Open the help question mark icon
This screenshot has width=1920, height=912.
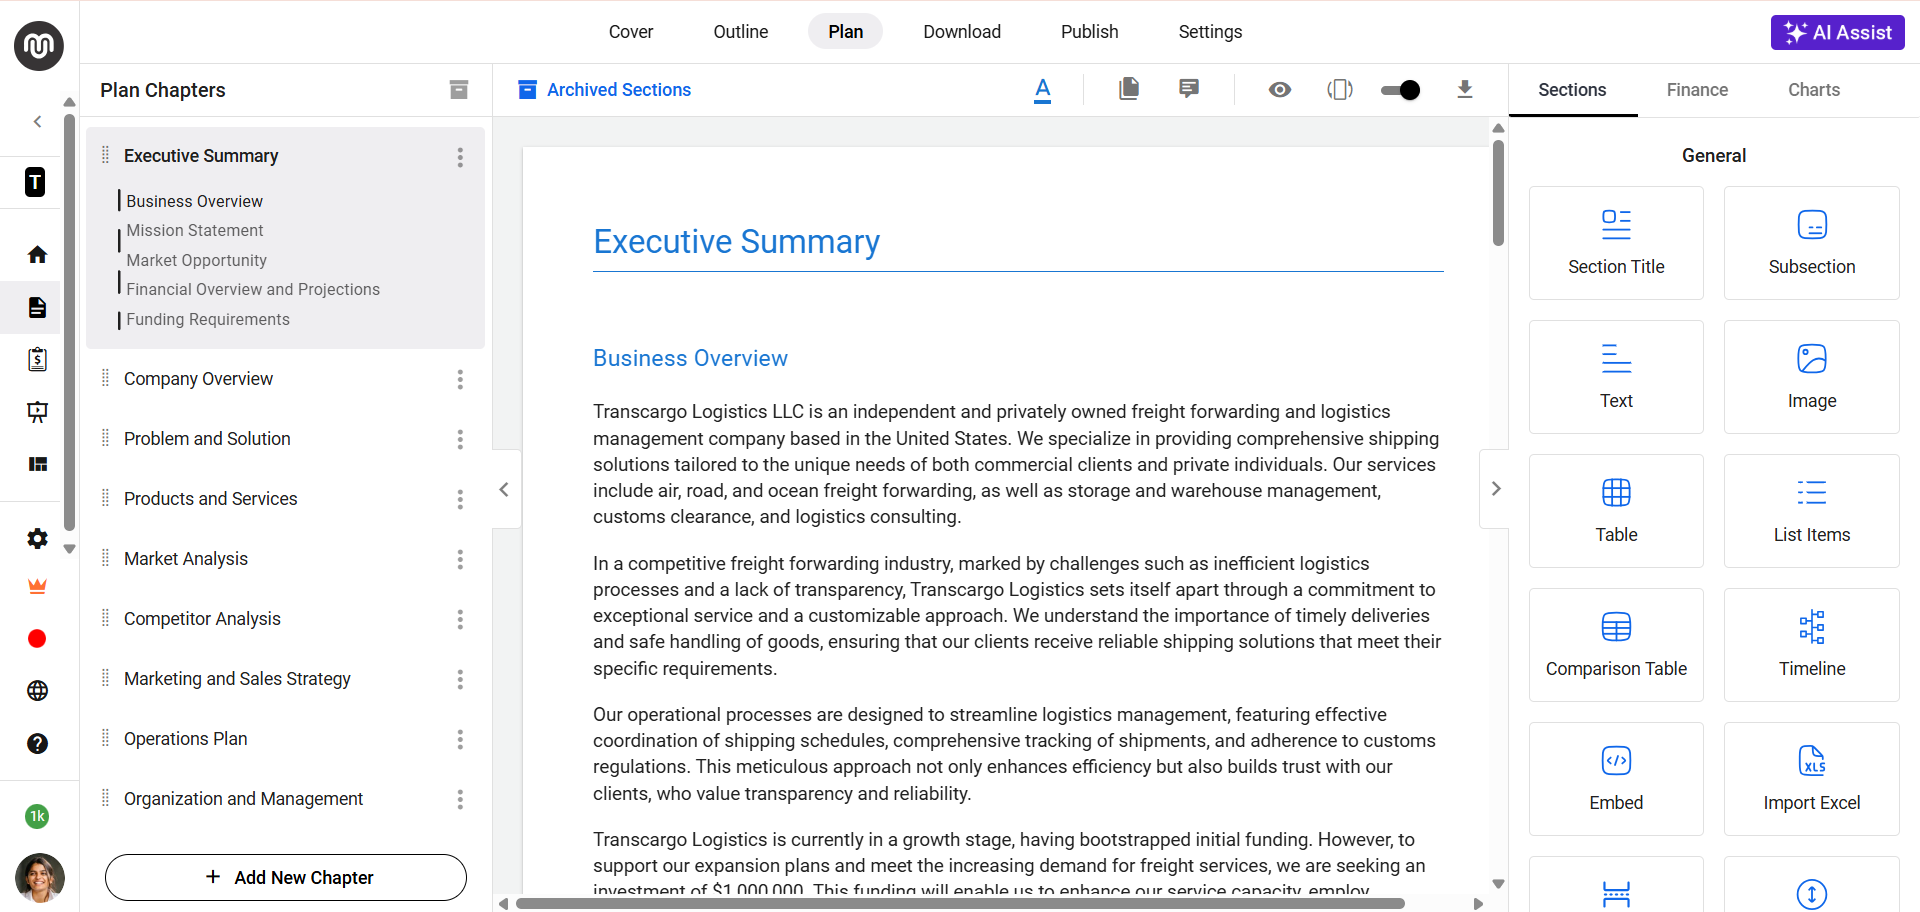click(37, 744)
